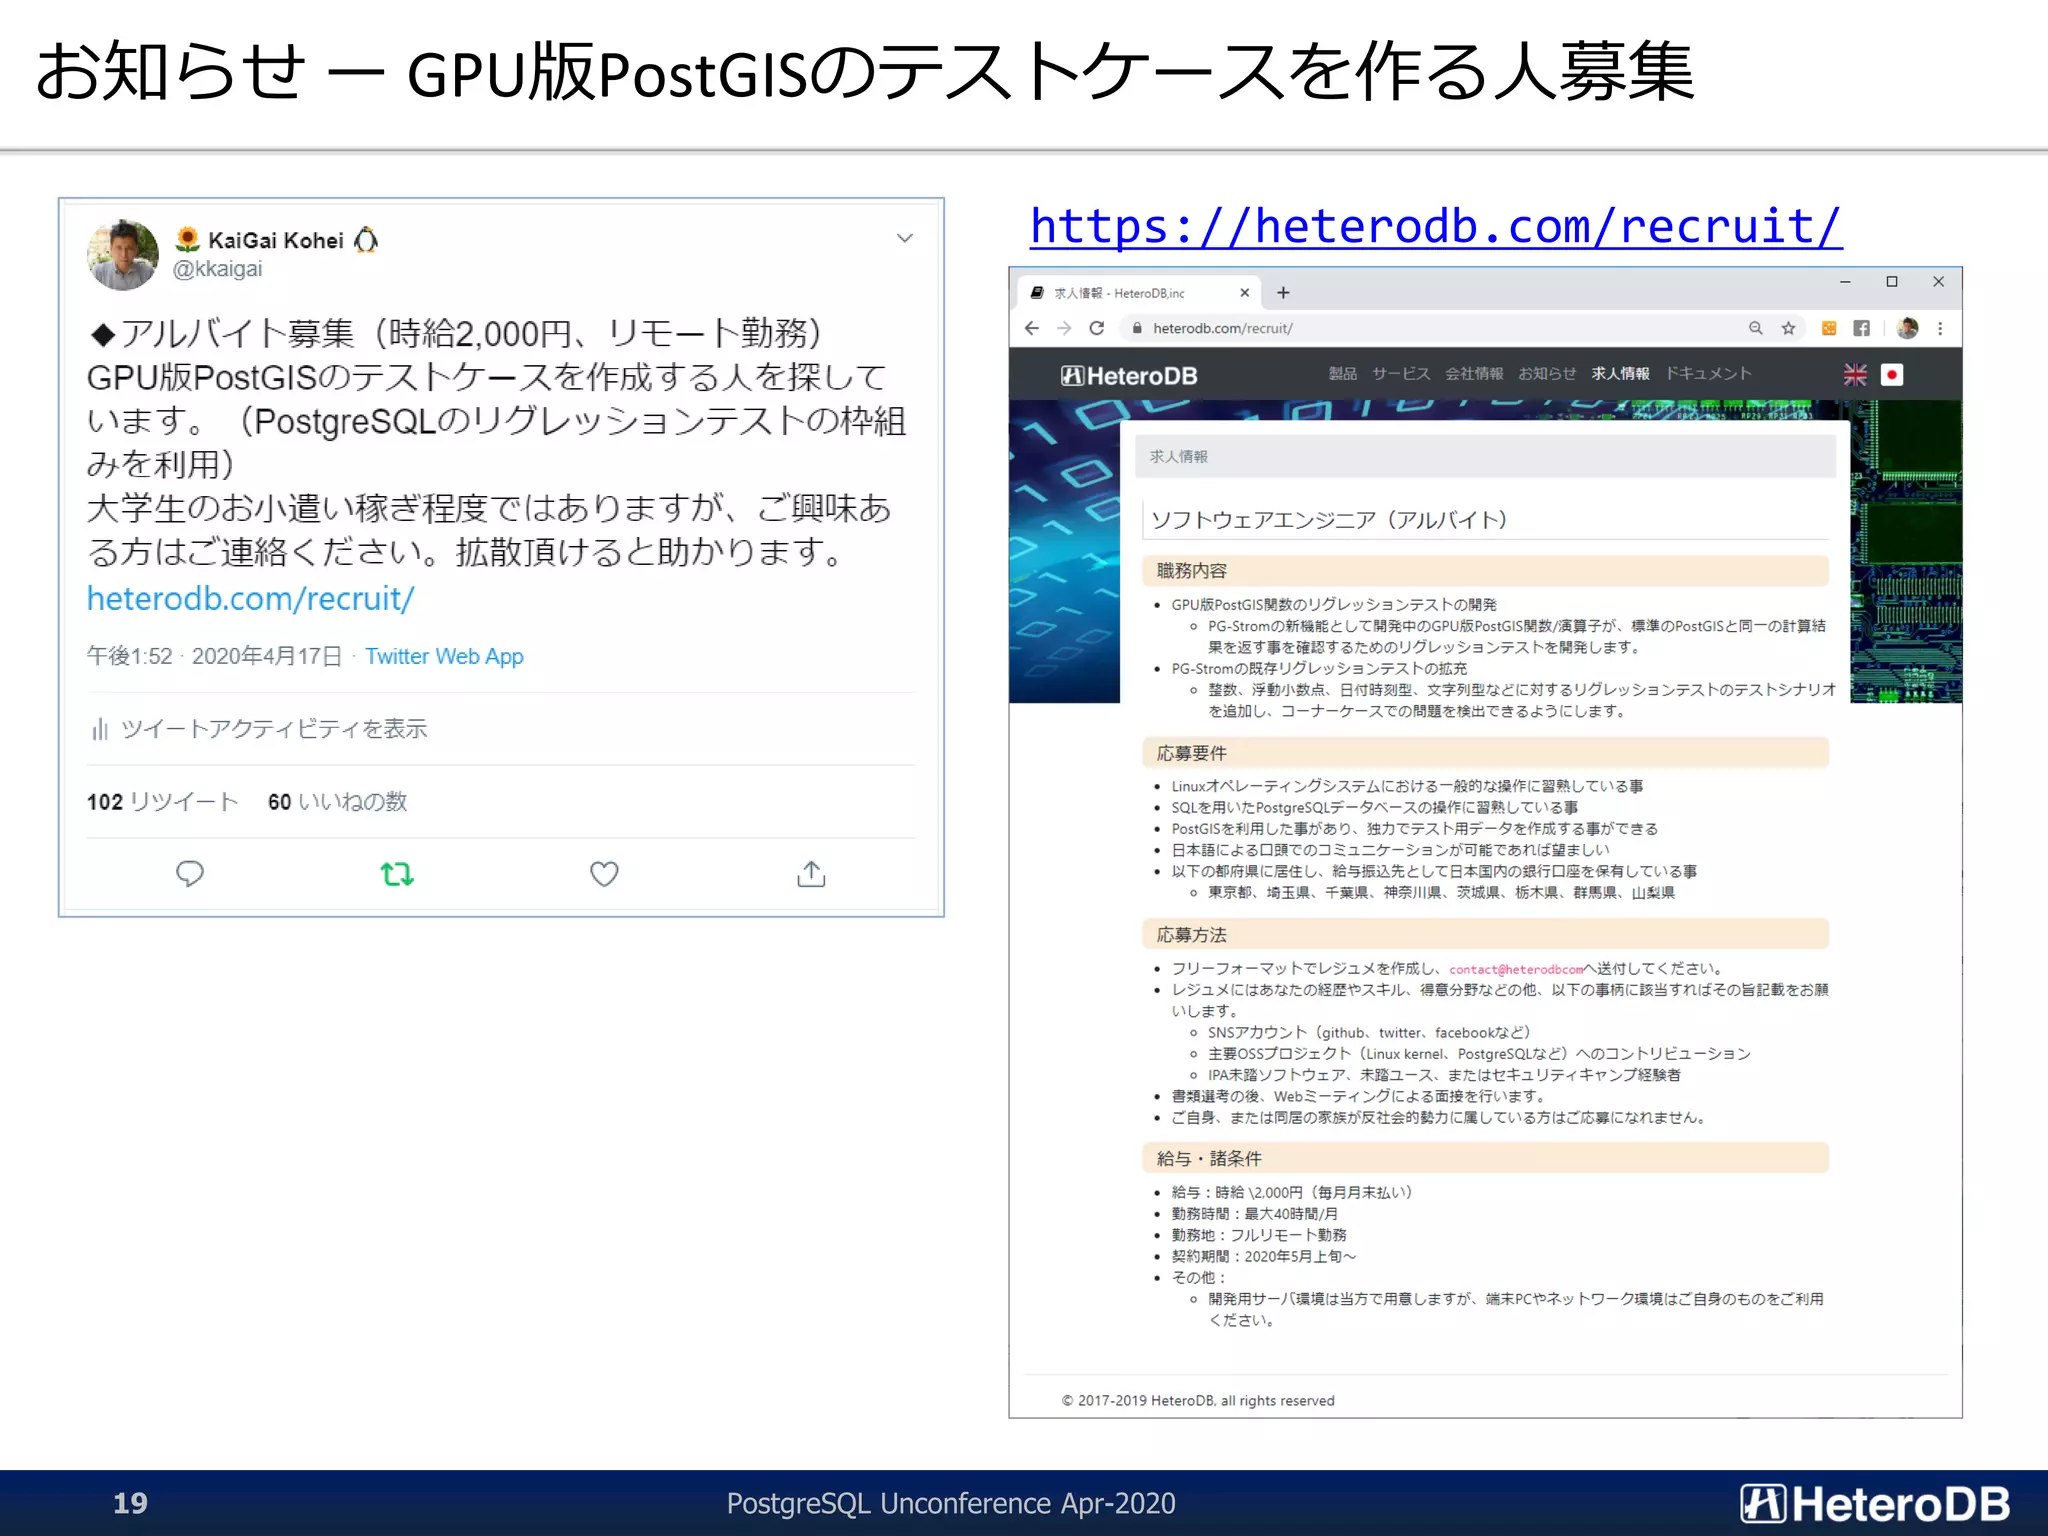Click the 給与・諸条件 section header
The height and width of the screenshot is (1536, 2048).
pyautogui.click(x=1486, y=1158)
